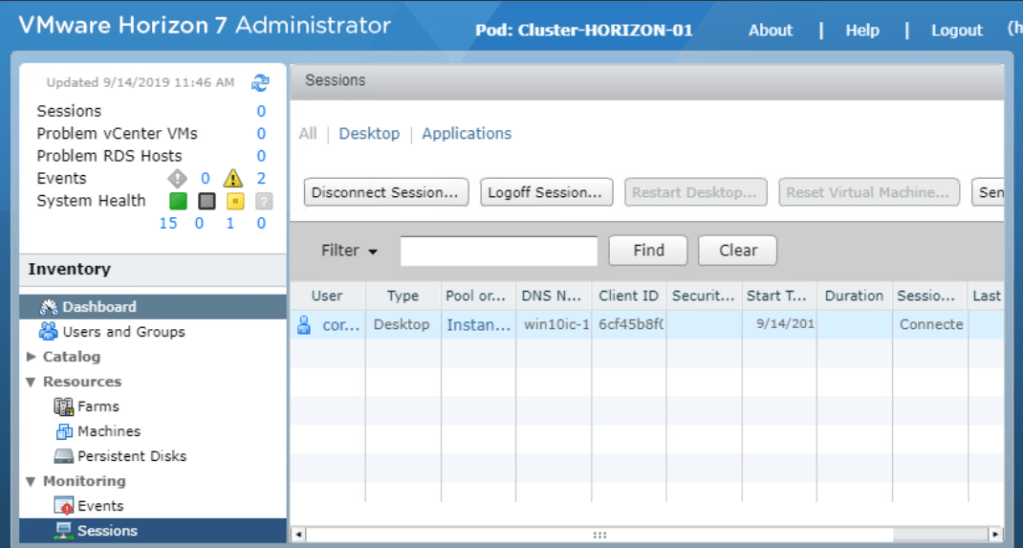Collapse the Monitoring tree section

31,482
